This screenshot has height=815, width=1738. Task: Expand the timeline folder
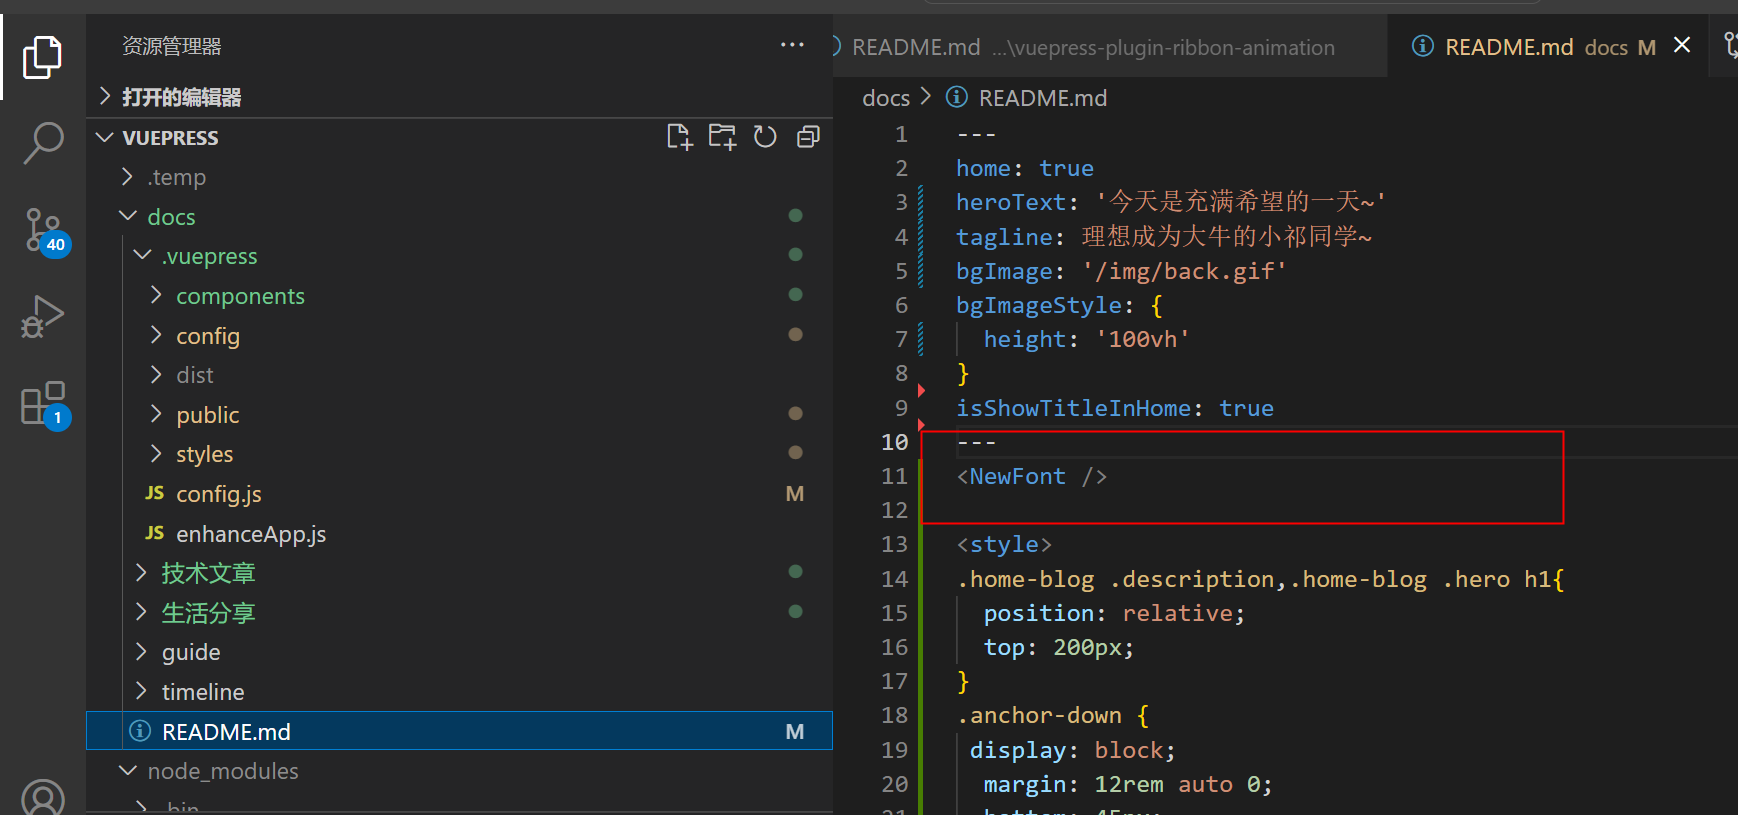[x=141, y=691]
